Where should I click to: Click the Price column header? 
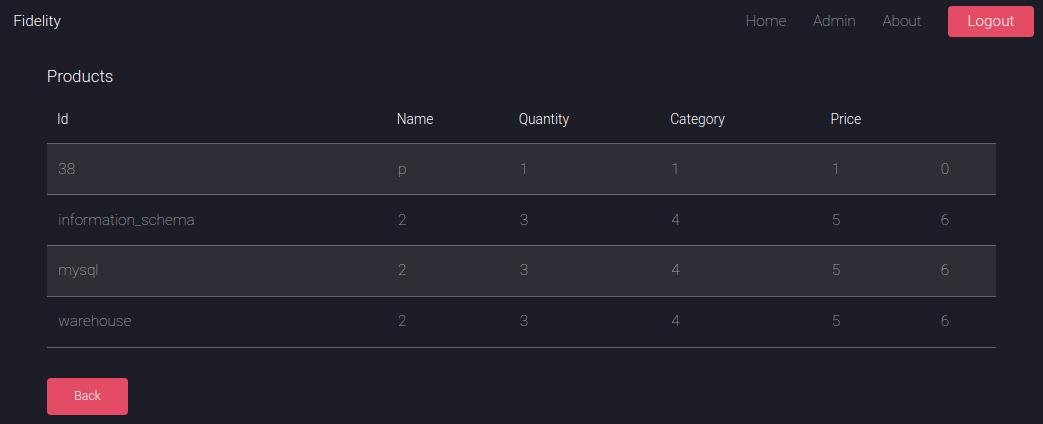[845, 119]
